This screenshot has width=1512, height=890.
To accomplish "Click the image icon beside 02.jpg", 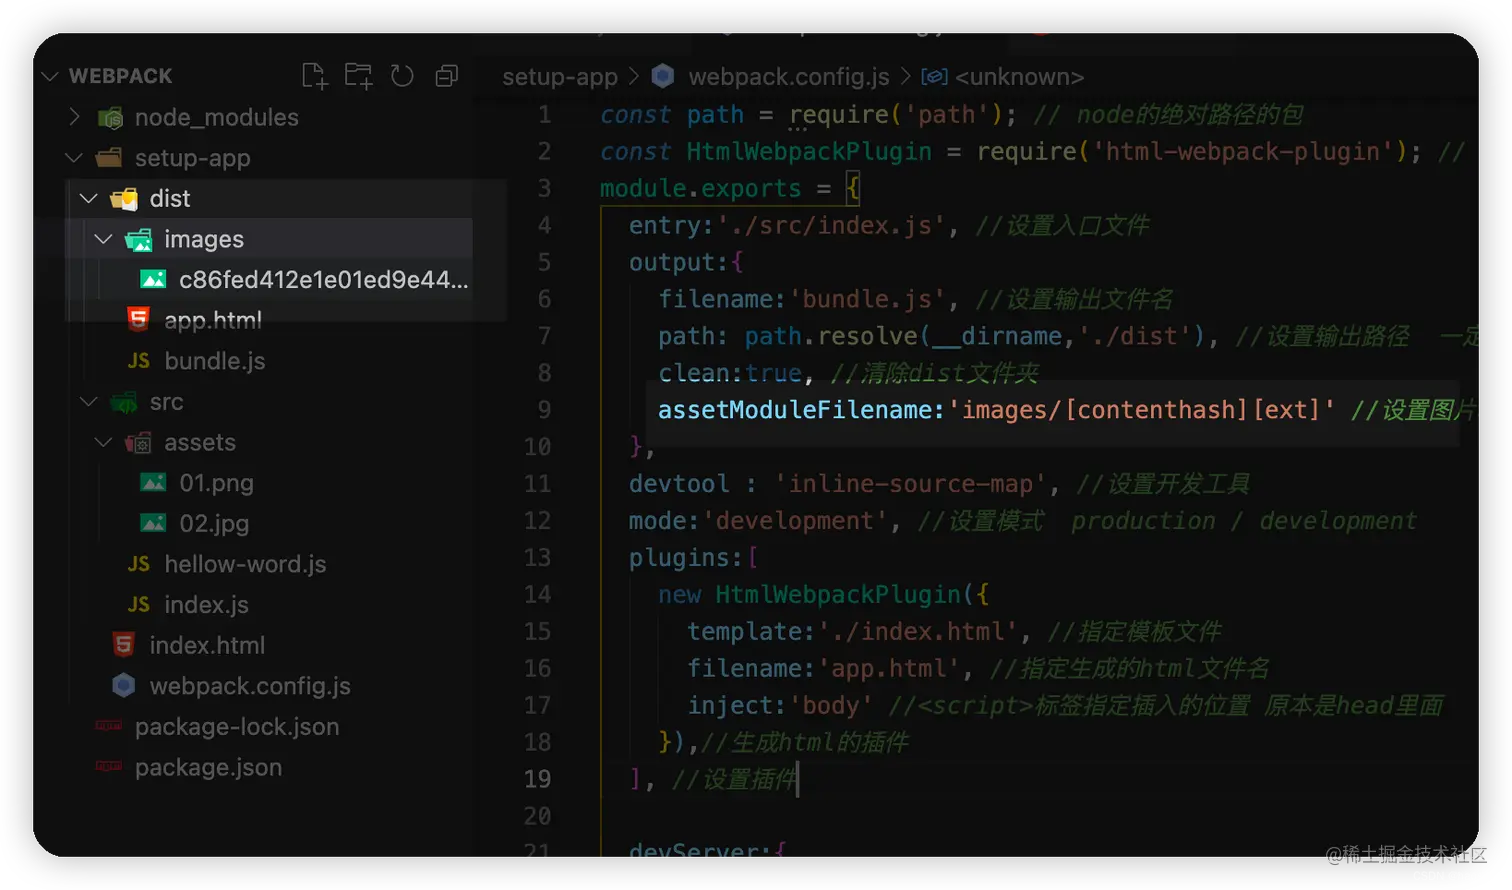I will (x=153, y=523).
